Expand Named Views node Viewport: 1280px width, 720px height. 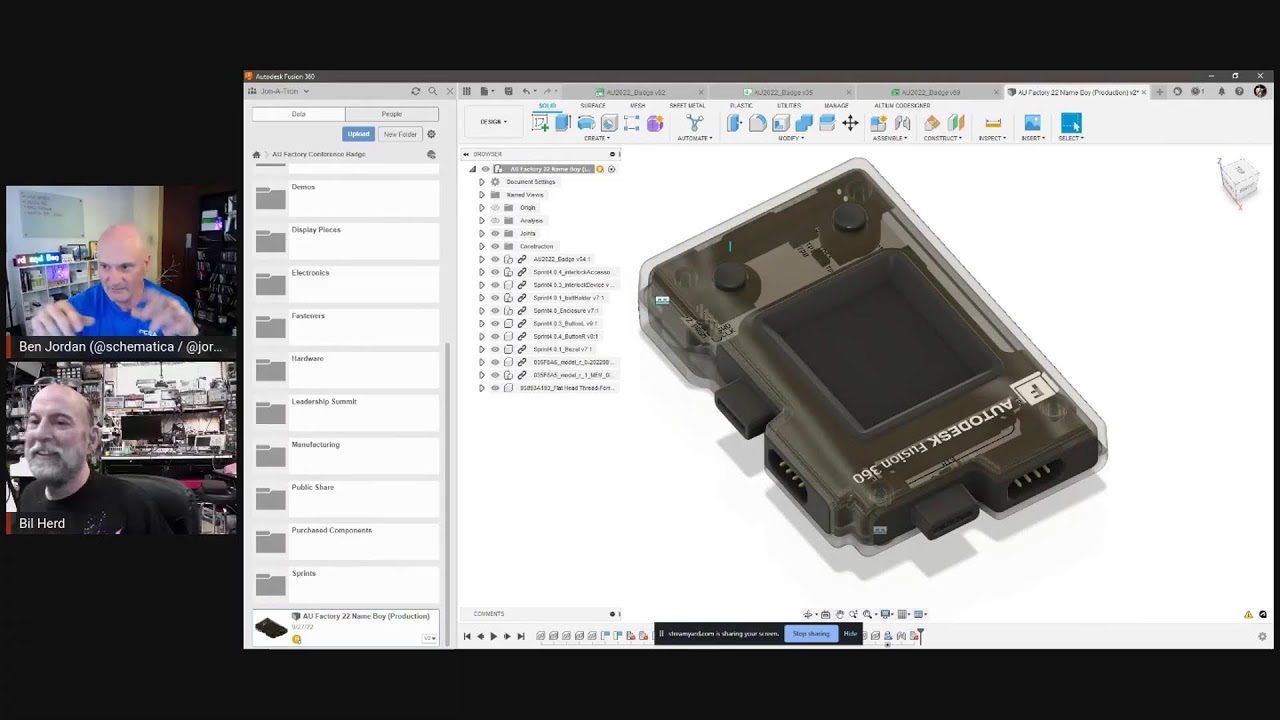click(482, 195)
